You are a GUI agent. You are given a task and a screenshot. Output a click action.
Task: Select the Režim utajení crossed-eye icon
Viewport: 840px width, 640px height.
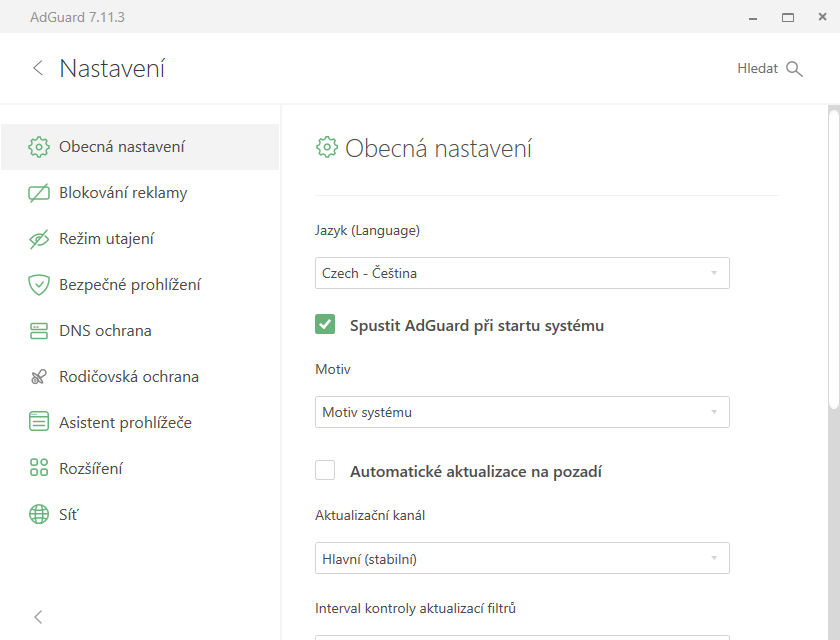(x=39, y=239)
